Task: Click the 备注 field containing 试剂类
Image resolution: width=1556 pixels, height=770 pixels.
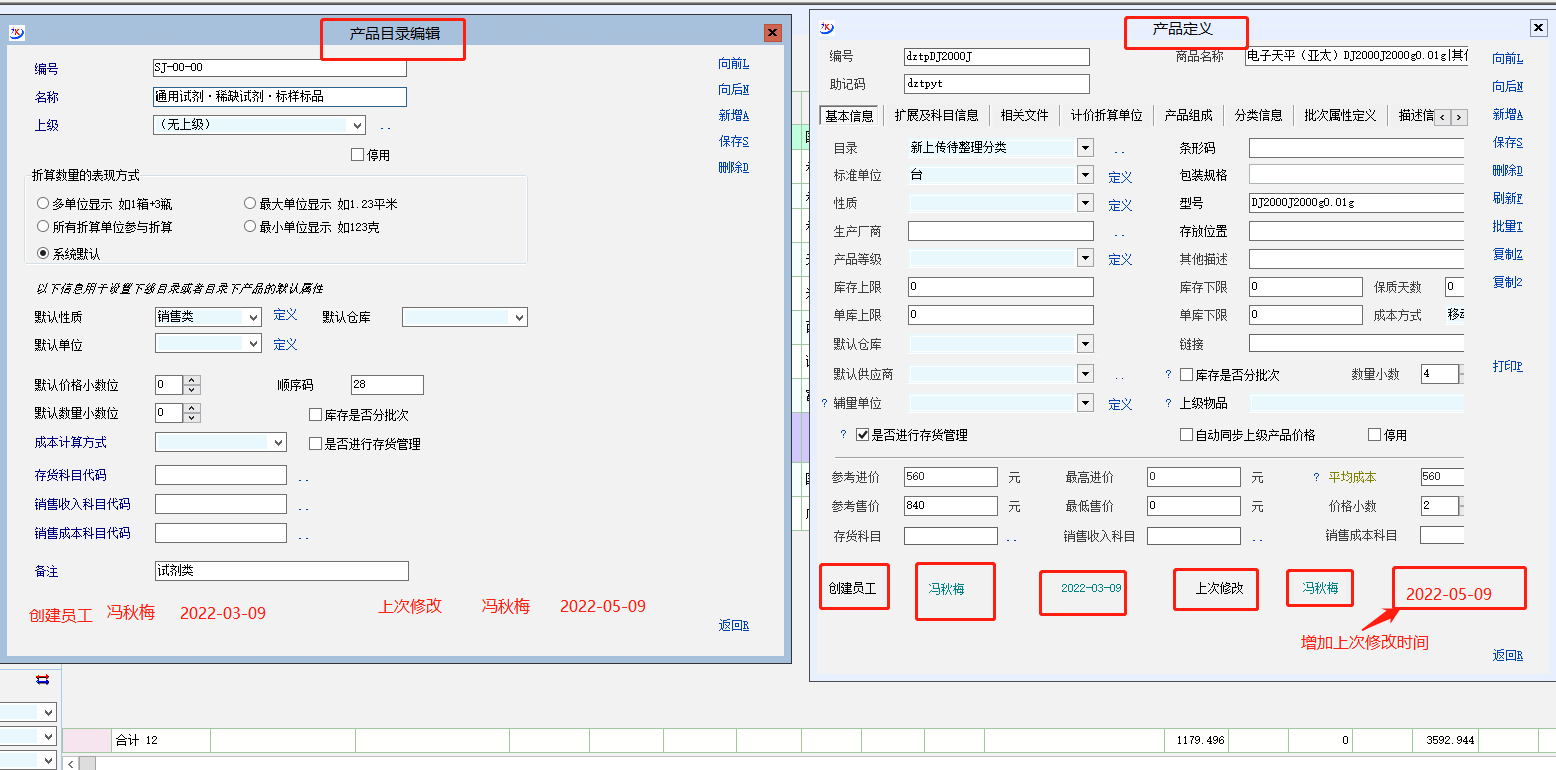Action: tap(281, 571)
